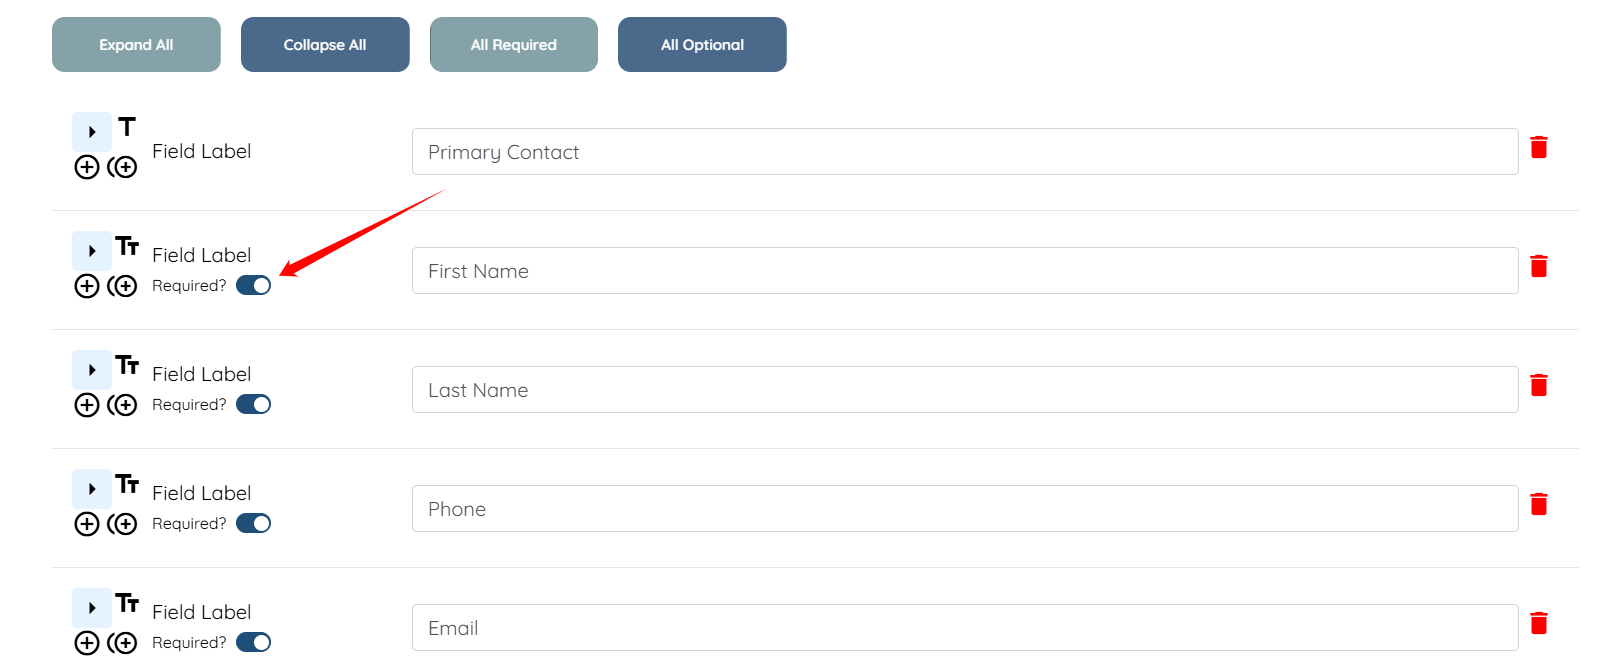Toggle the Required switch for First Name
1604x667 pixels.
(x=254, y=286)
